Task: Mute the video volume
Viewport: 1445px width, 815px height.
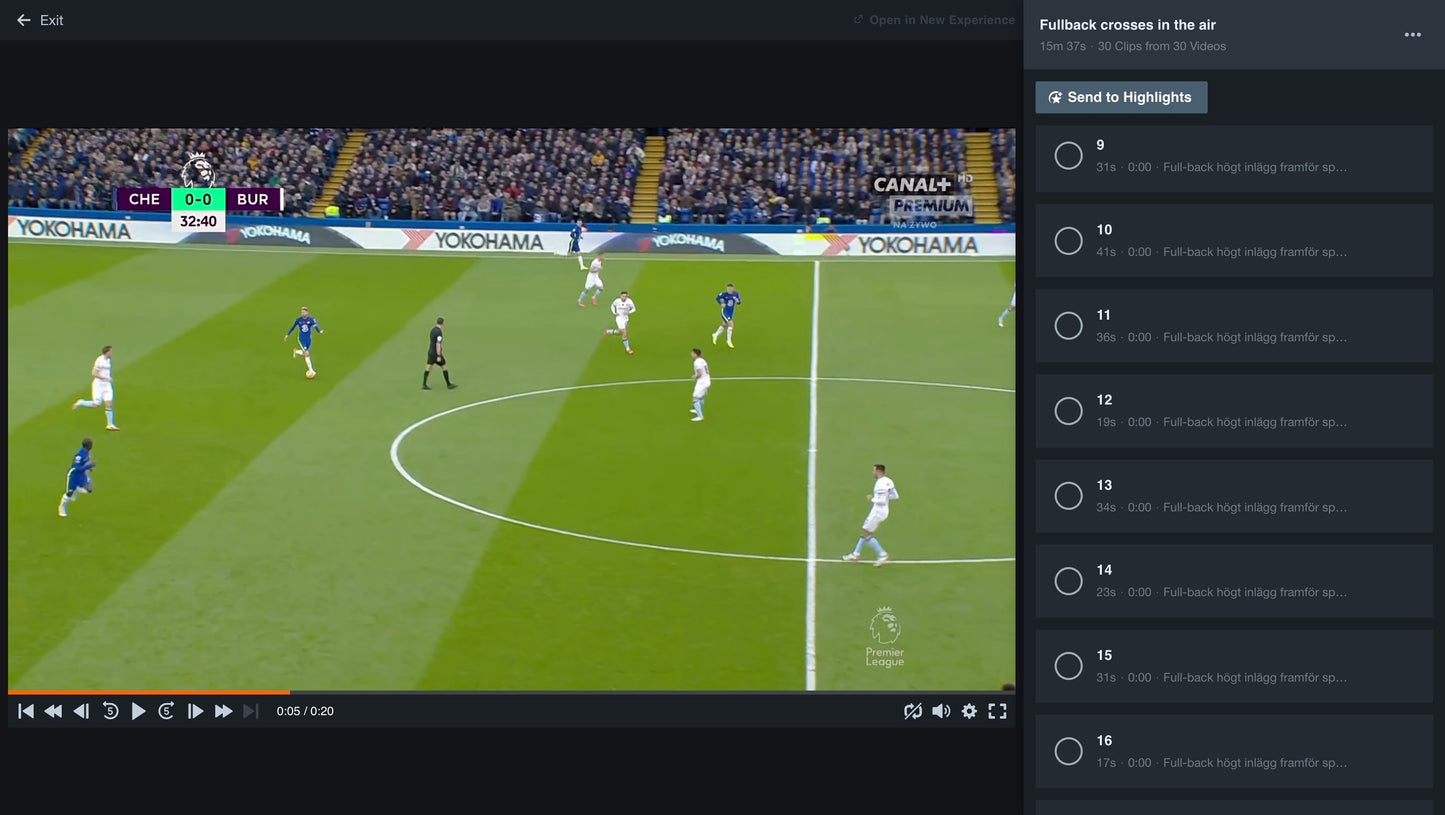Action: click(x=941, y=710)
